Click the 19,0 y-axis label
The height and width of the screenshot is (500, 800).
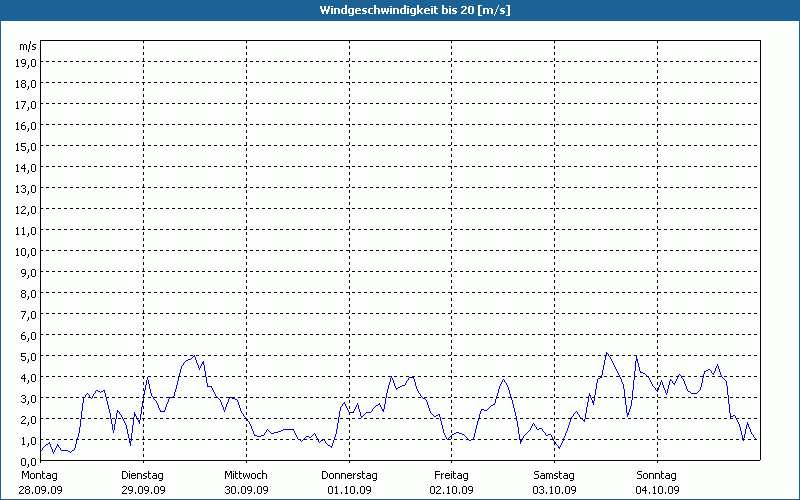26,63
